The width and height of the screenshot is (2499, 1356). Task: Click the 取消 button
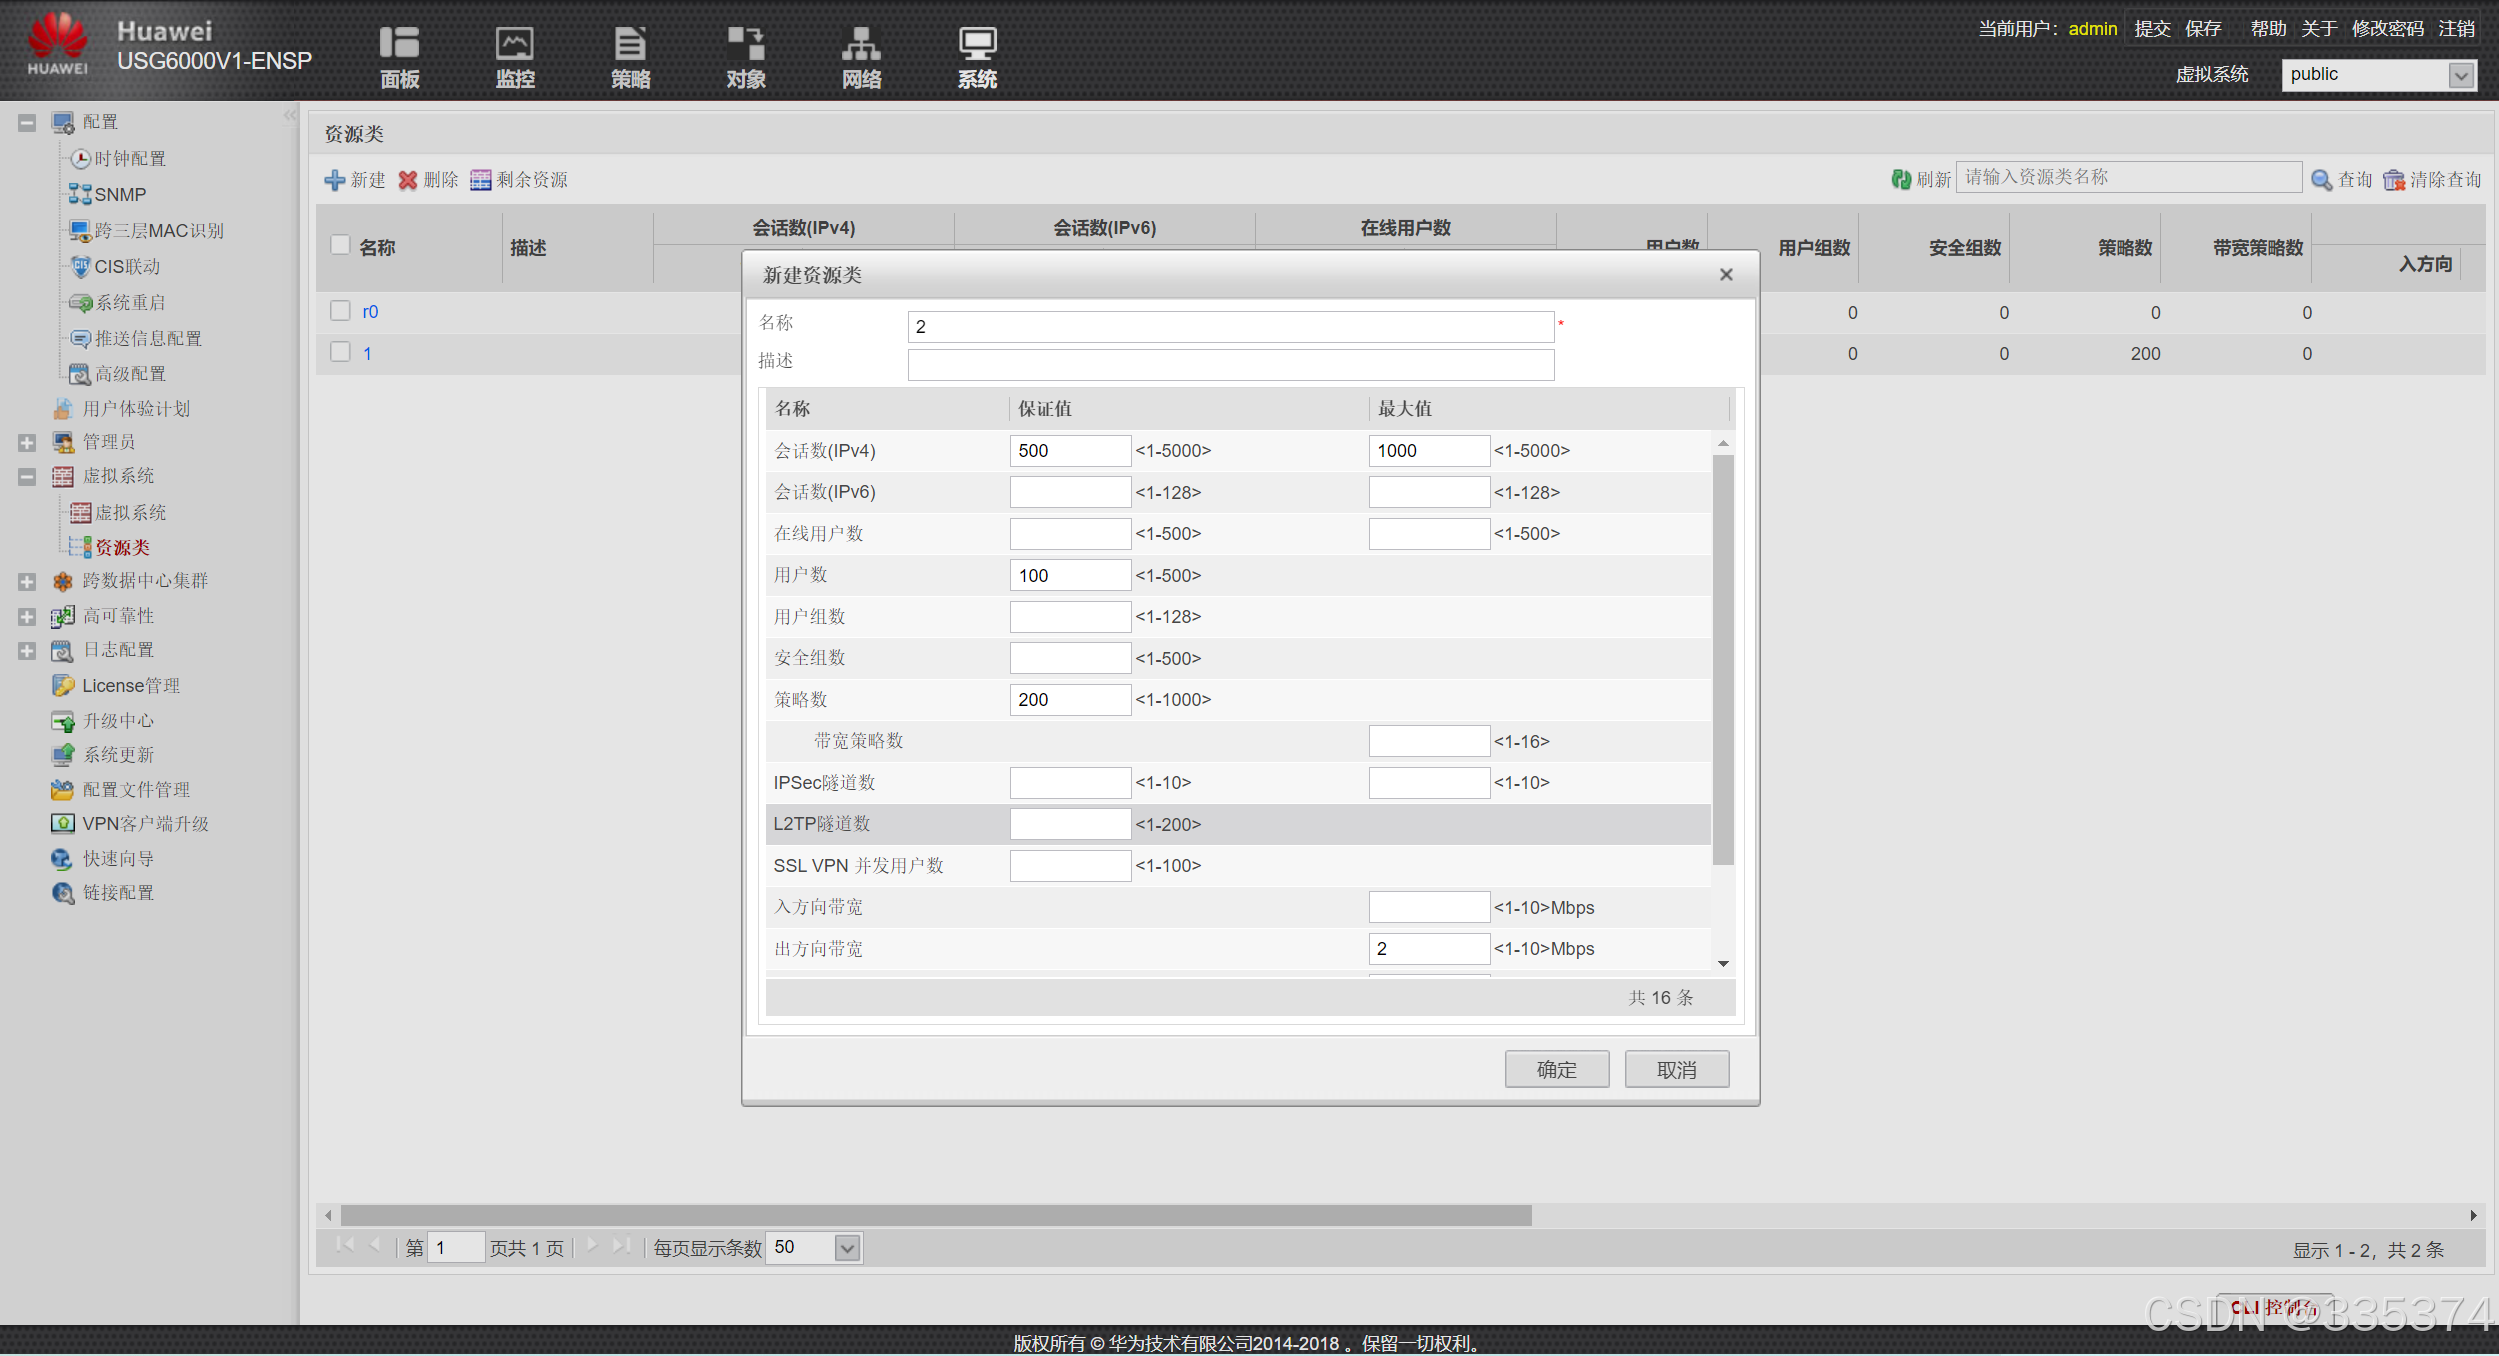tap(1676, 1069)
